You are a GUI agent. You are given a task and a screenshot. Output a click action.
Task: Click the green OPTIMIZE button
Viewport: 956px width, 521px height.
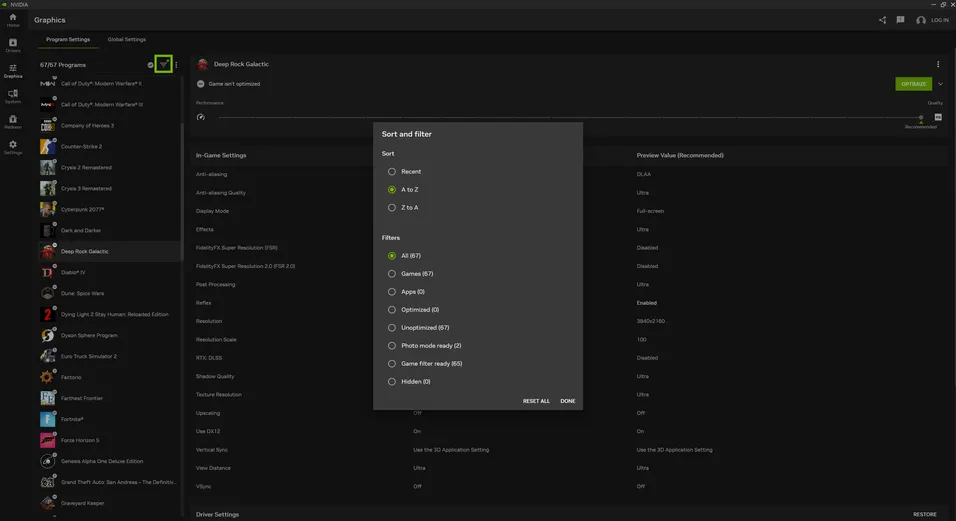[913, 84]
